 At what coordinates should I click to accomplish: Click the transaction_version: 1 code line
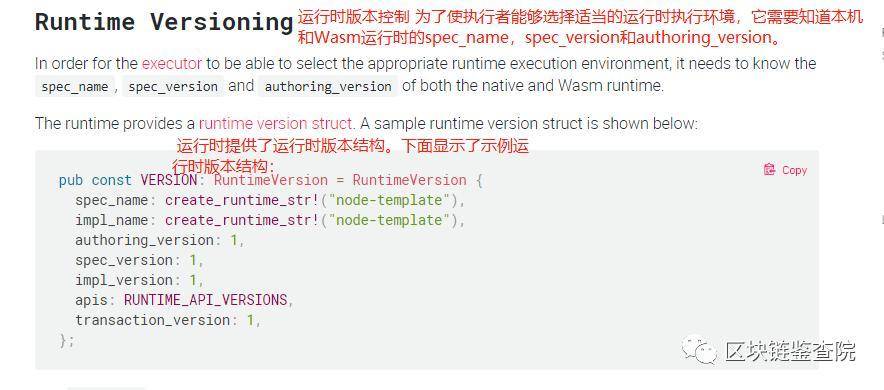(x=168, y=320)
